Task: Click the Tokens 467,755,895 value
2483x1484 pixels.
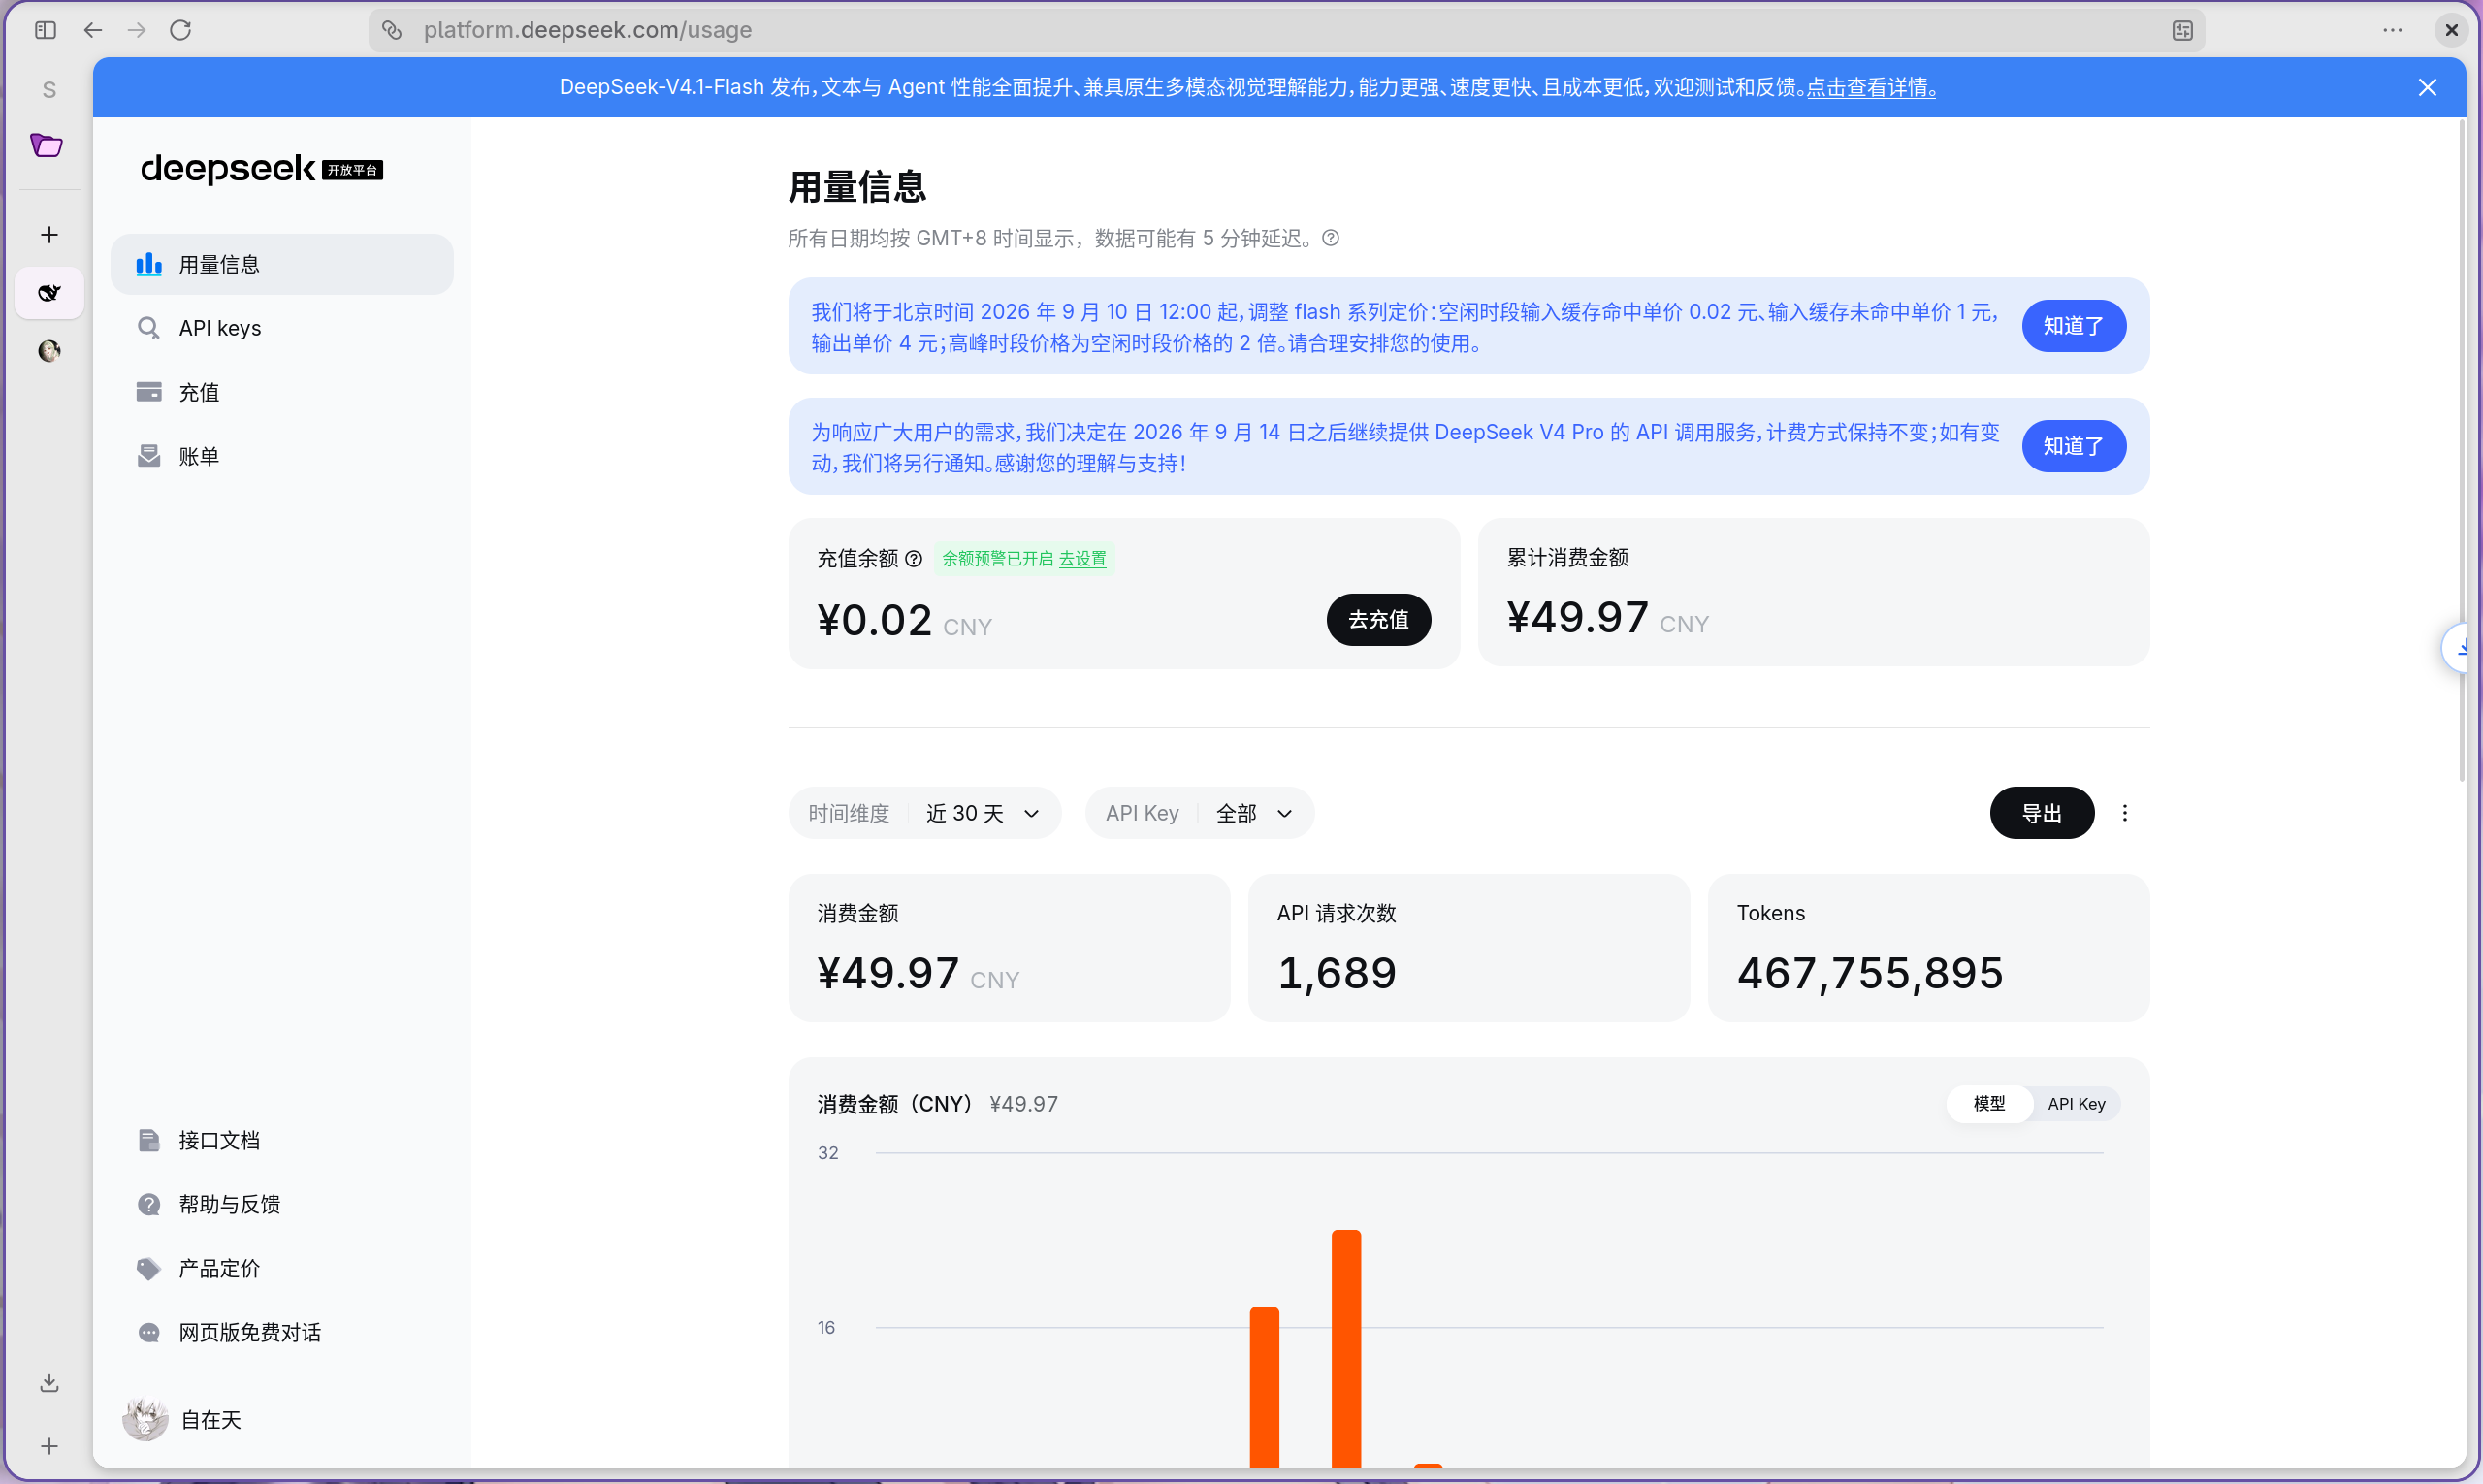Action: point(1870,973)
